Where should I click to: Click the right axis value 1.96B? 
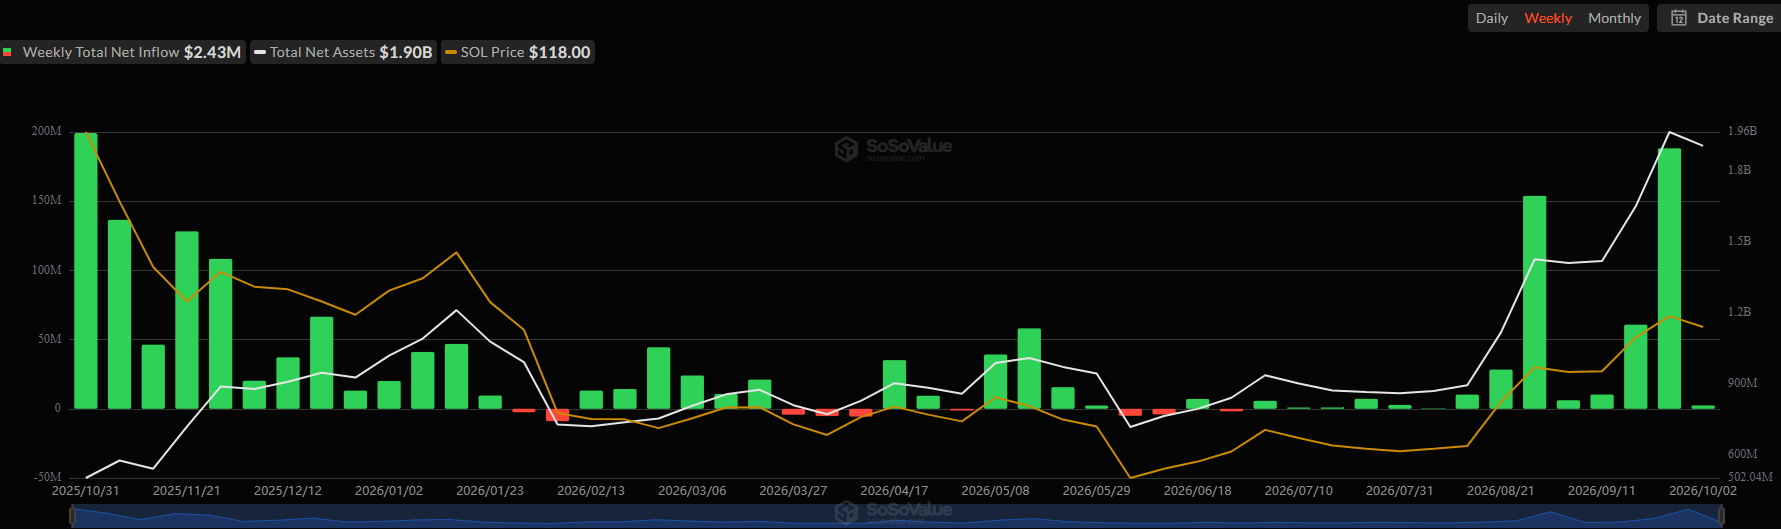1742,131
